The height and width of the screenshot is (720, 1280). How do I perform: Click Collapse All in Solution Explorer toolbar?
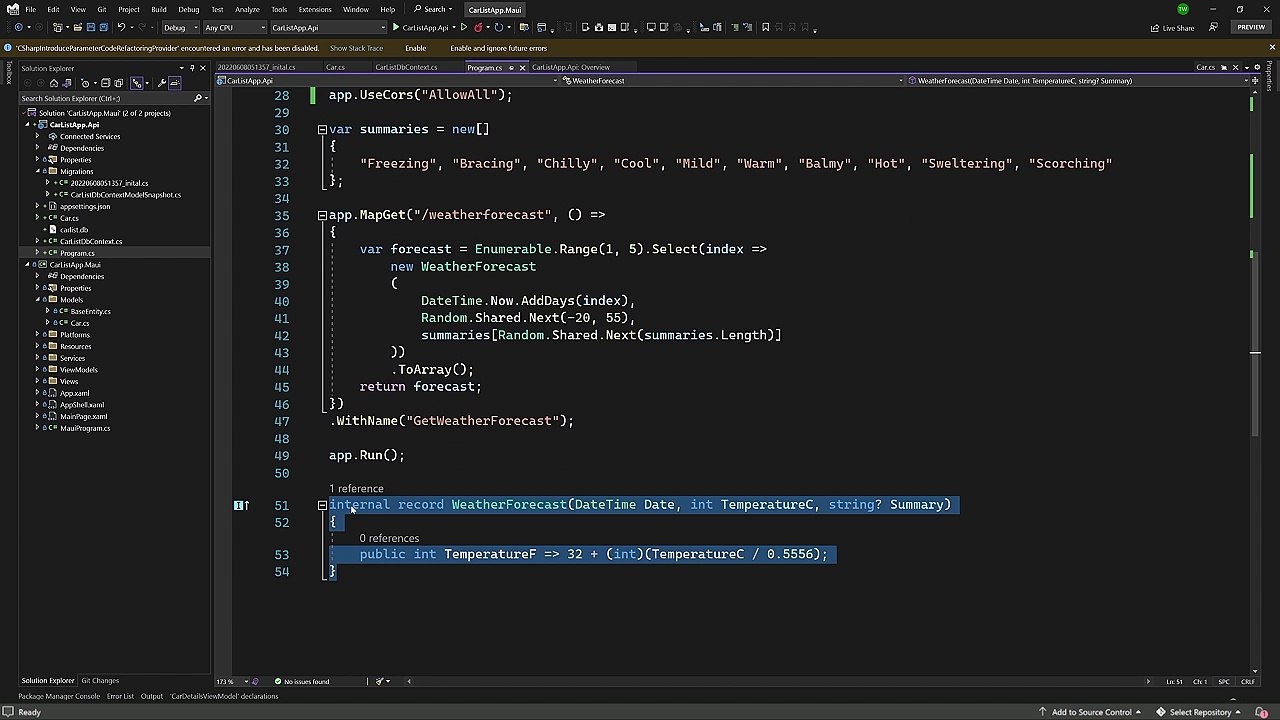[107, 83]
